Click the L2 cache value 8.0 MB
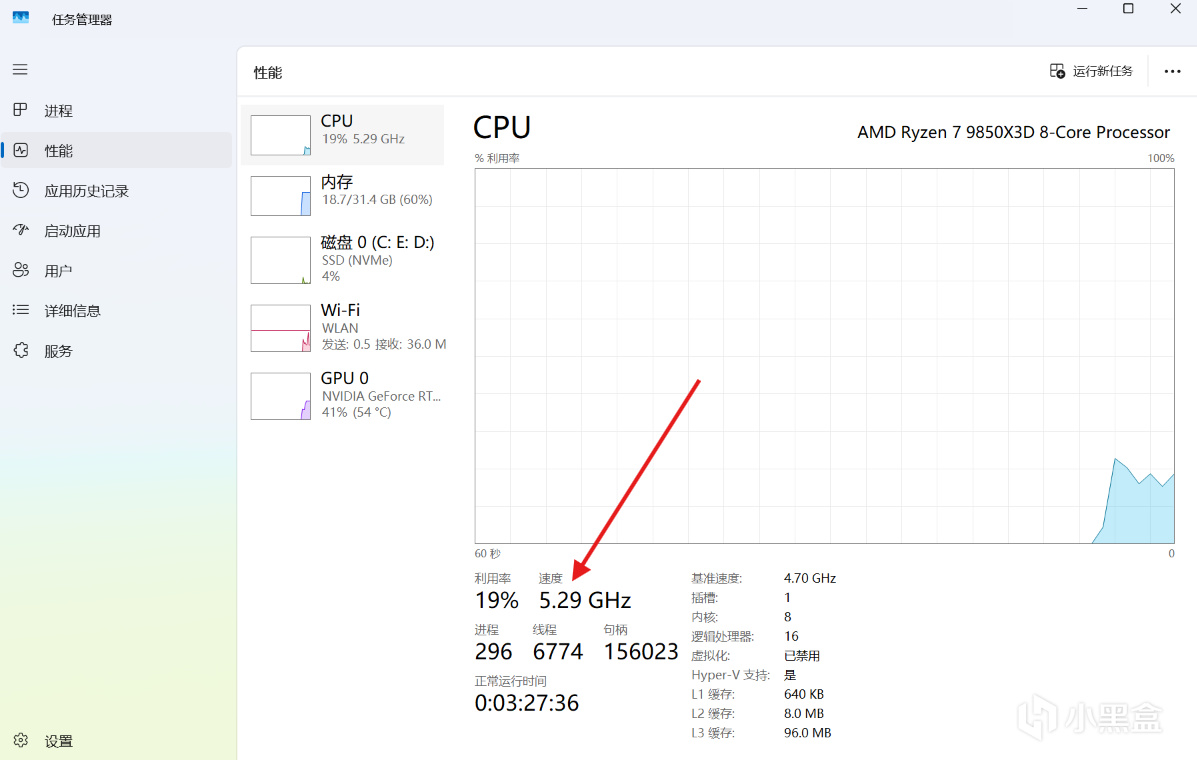This screenshot has width=1197, height=760. point(804,713)
